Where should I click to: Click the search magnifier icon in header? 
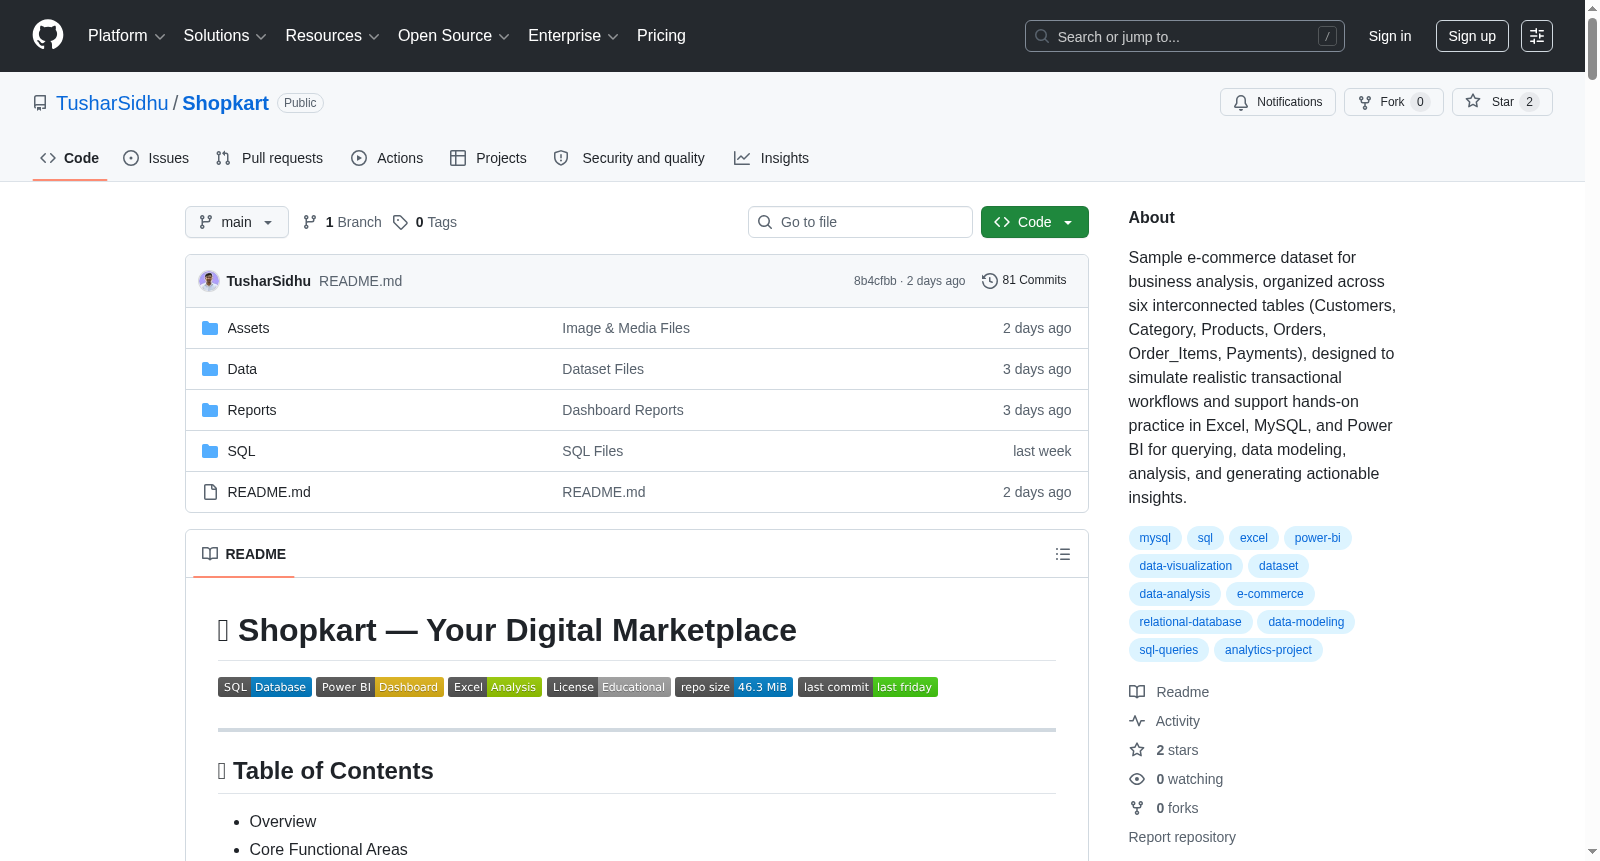tap(1042, 36)
